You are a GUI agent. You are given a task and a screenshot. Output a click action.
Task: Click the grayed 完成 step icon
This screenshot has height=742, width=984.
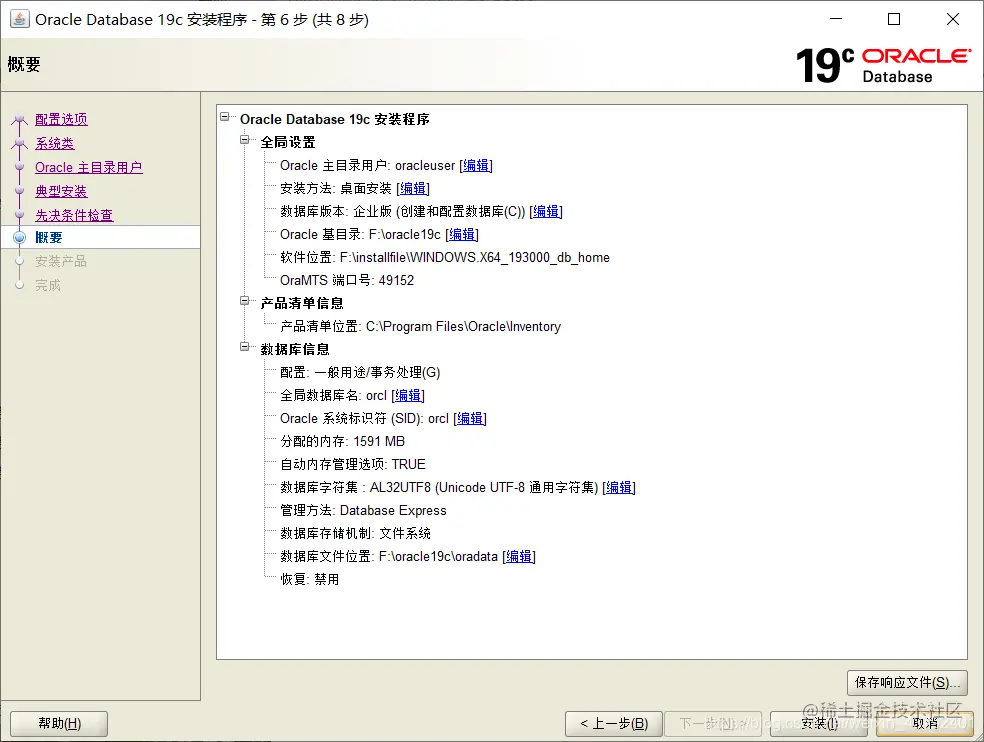(20, 284)
